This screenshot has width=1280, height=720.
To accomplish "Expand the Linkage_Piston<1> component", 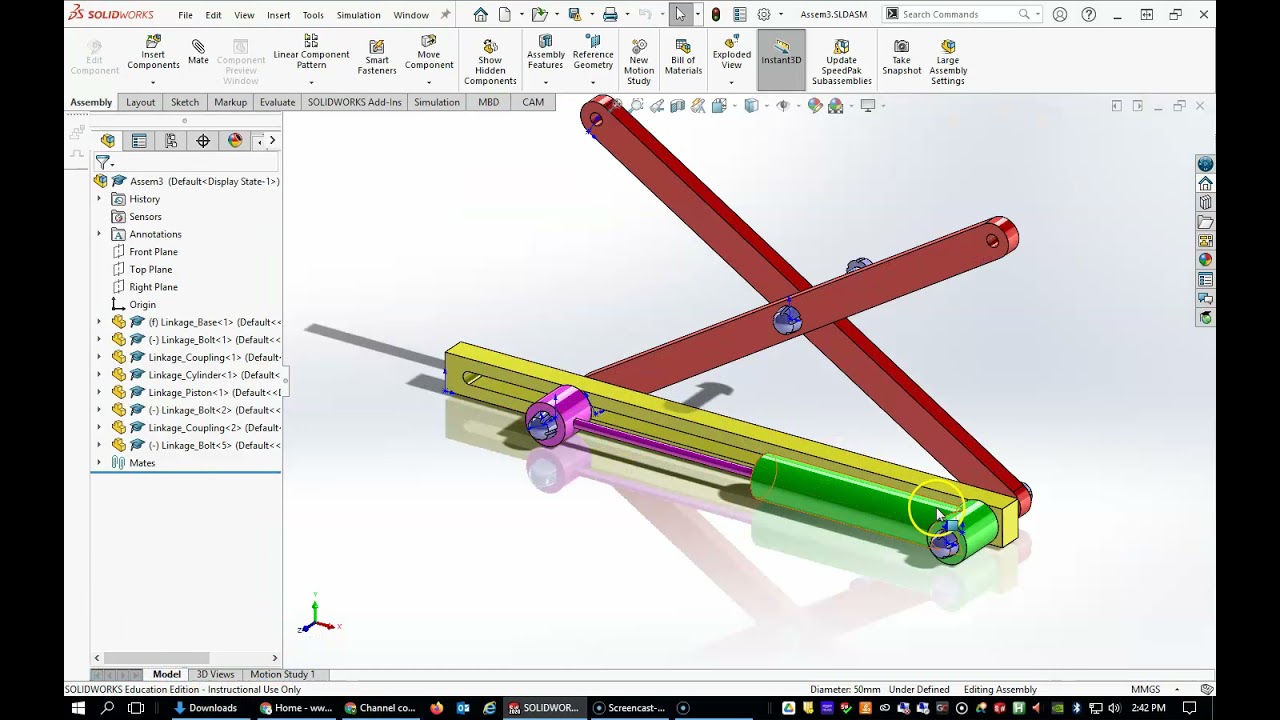I will [x=99, y=392].
